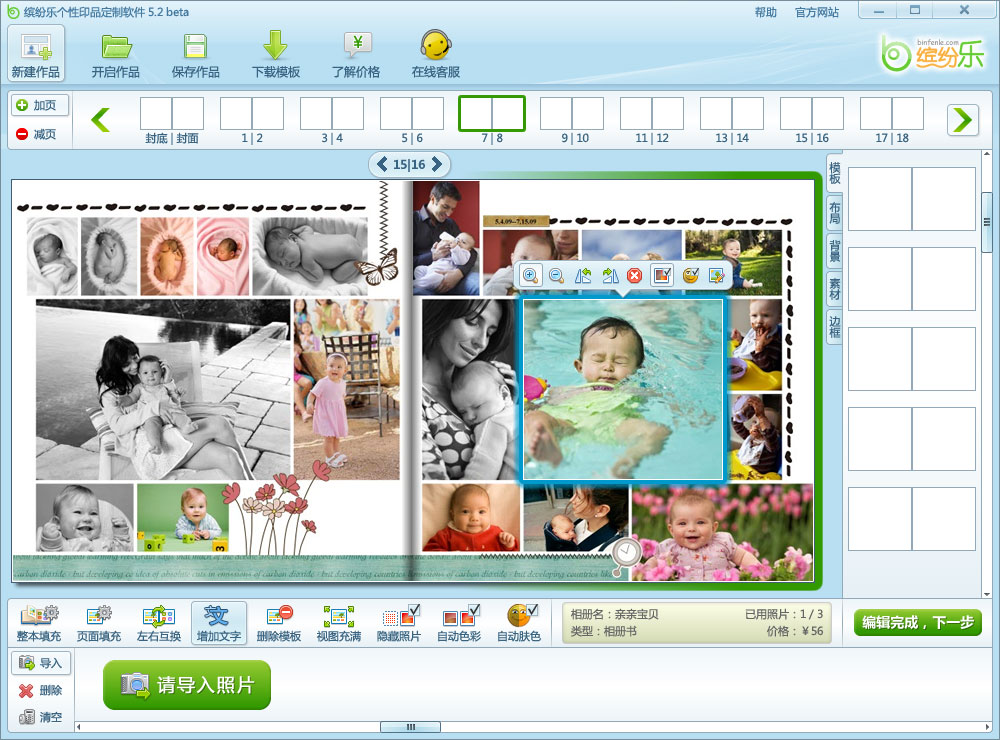Click 编辑完成，下一步 button
1000x740 pixels.
pos(917,622)
